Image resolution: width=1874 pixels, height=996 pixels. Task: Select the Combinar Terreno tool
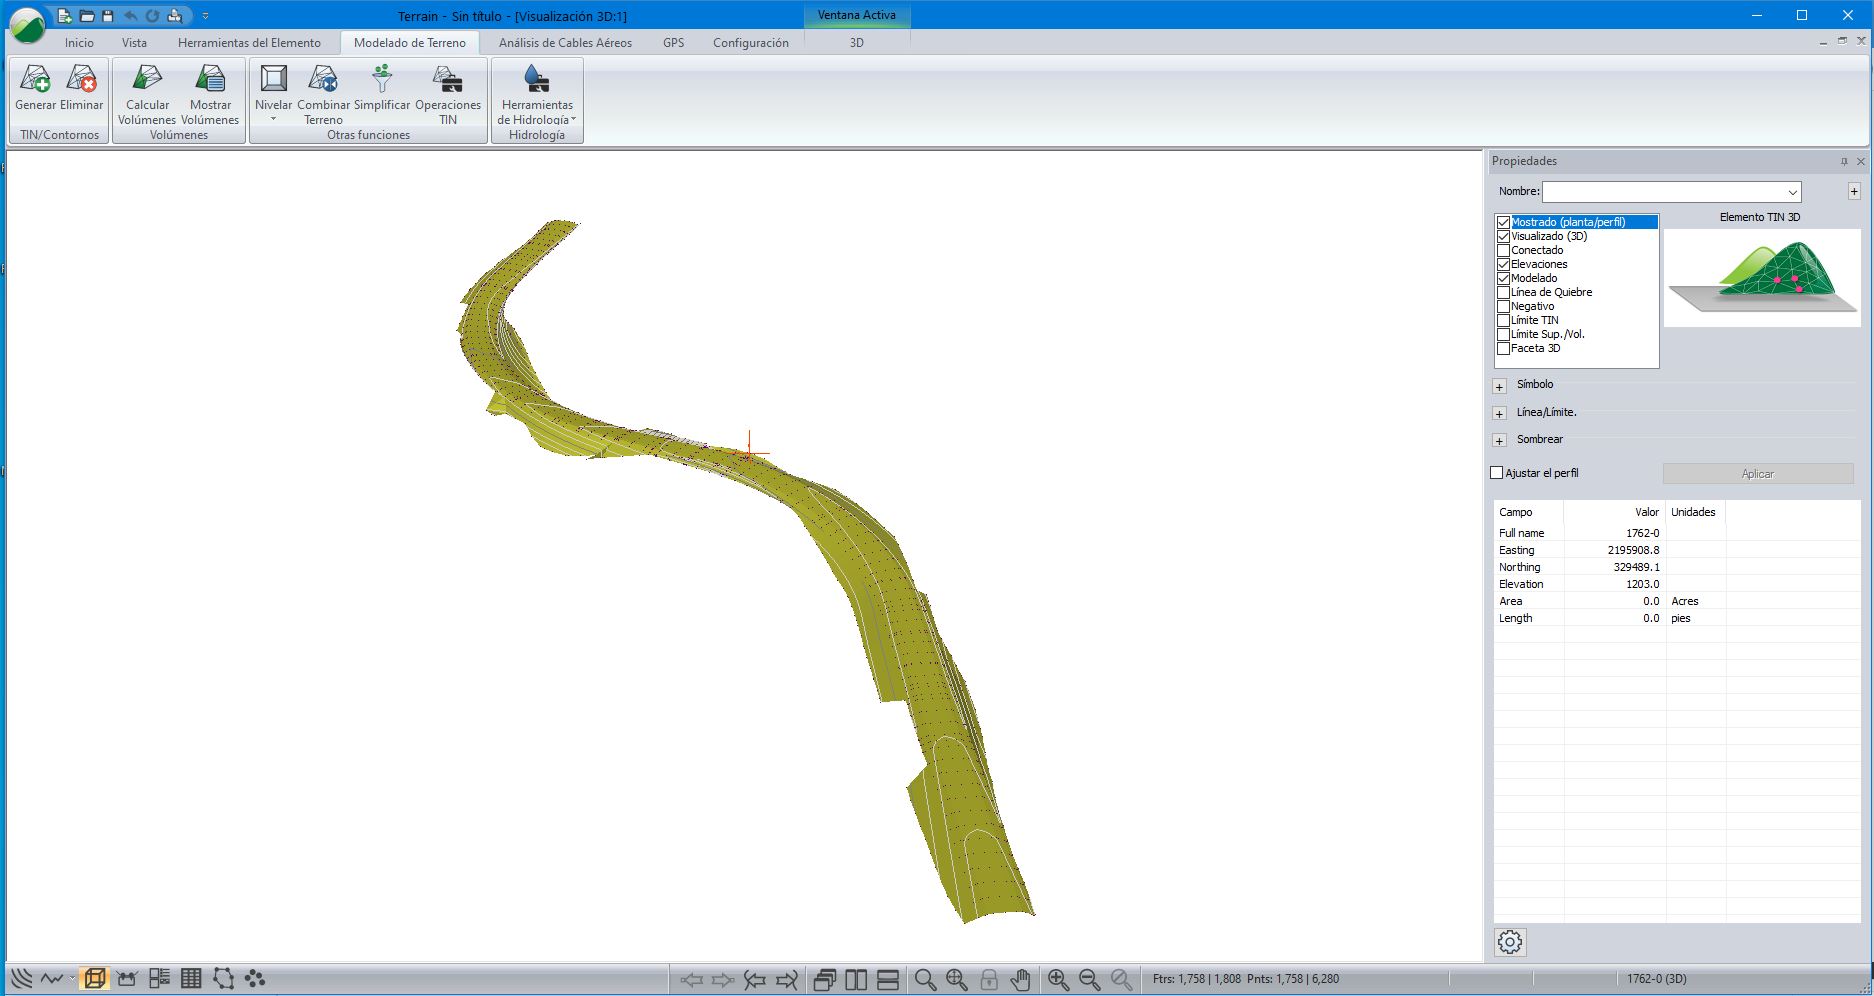[x=323, y=80]
